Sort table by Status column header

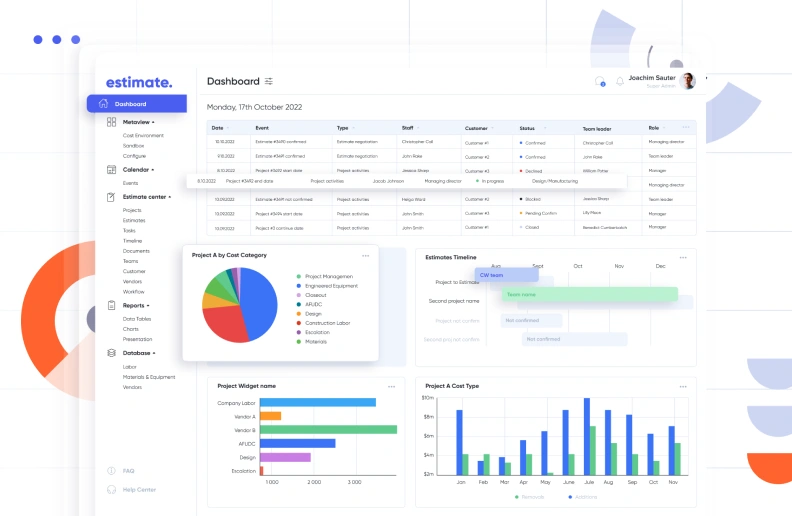tap(530, 128)
